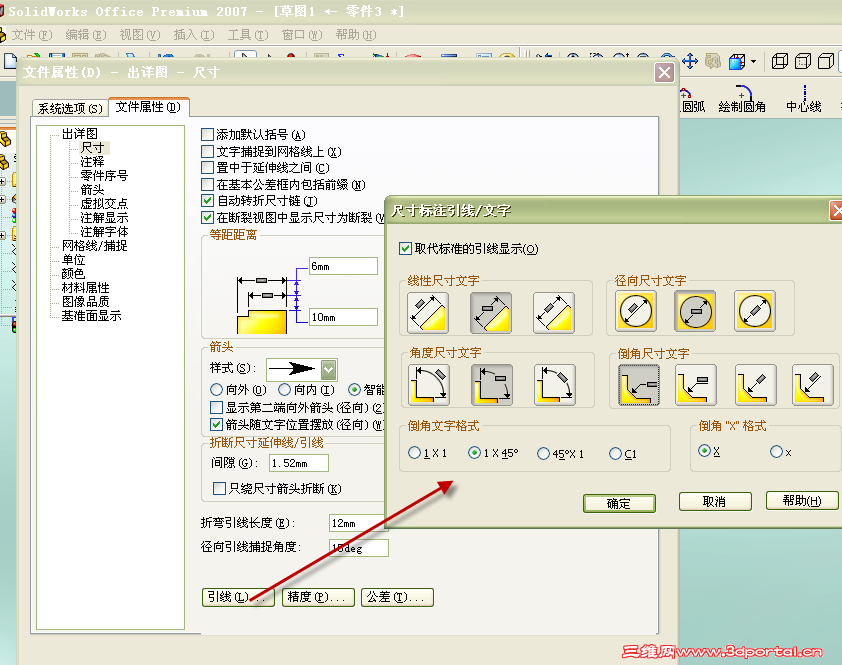Toggle 添加默认括号 checkbox

coord(207,134)
